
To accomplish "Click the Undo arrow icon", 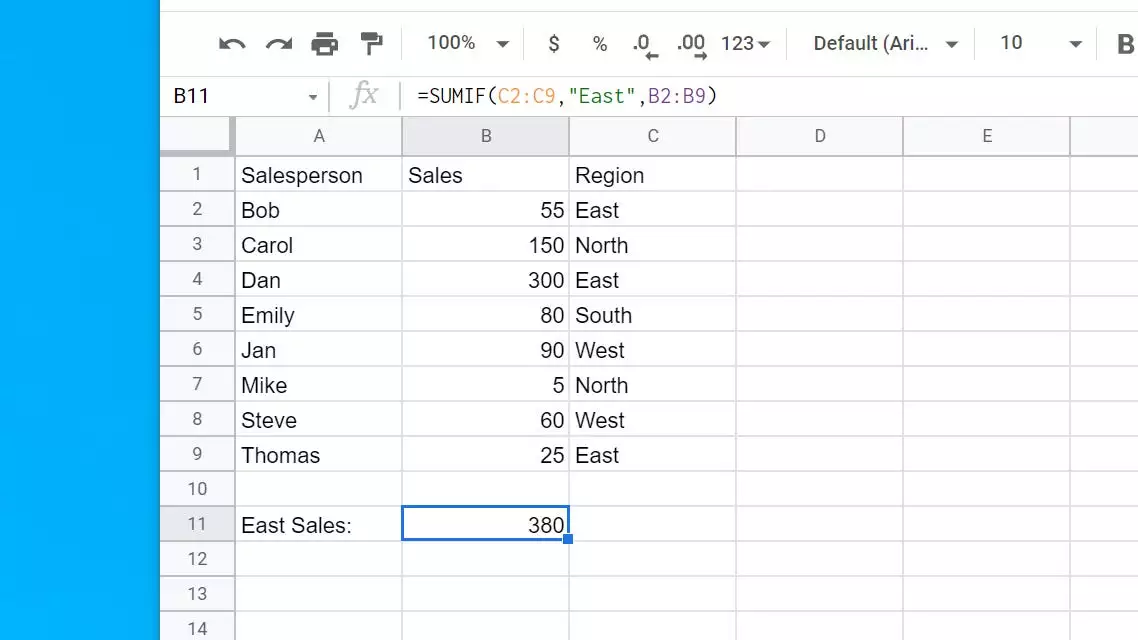I will pos(232,44).
